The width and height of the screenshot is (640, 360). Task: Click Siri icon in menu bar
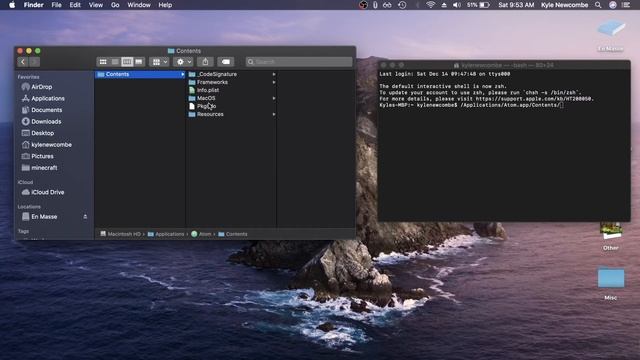coord(613,5)
